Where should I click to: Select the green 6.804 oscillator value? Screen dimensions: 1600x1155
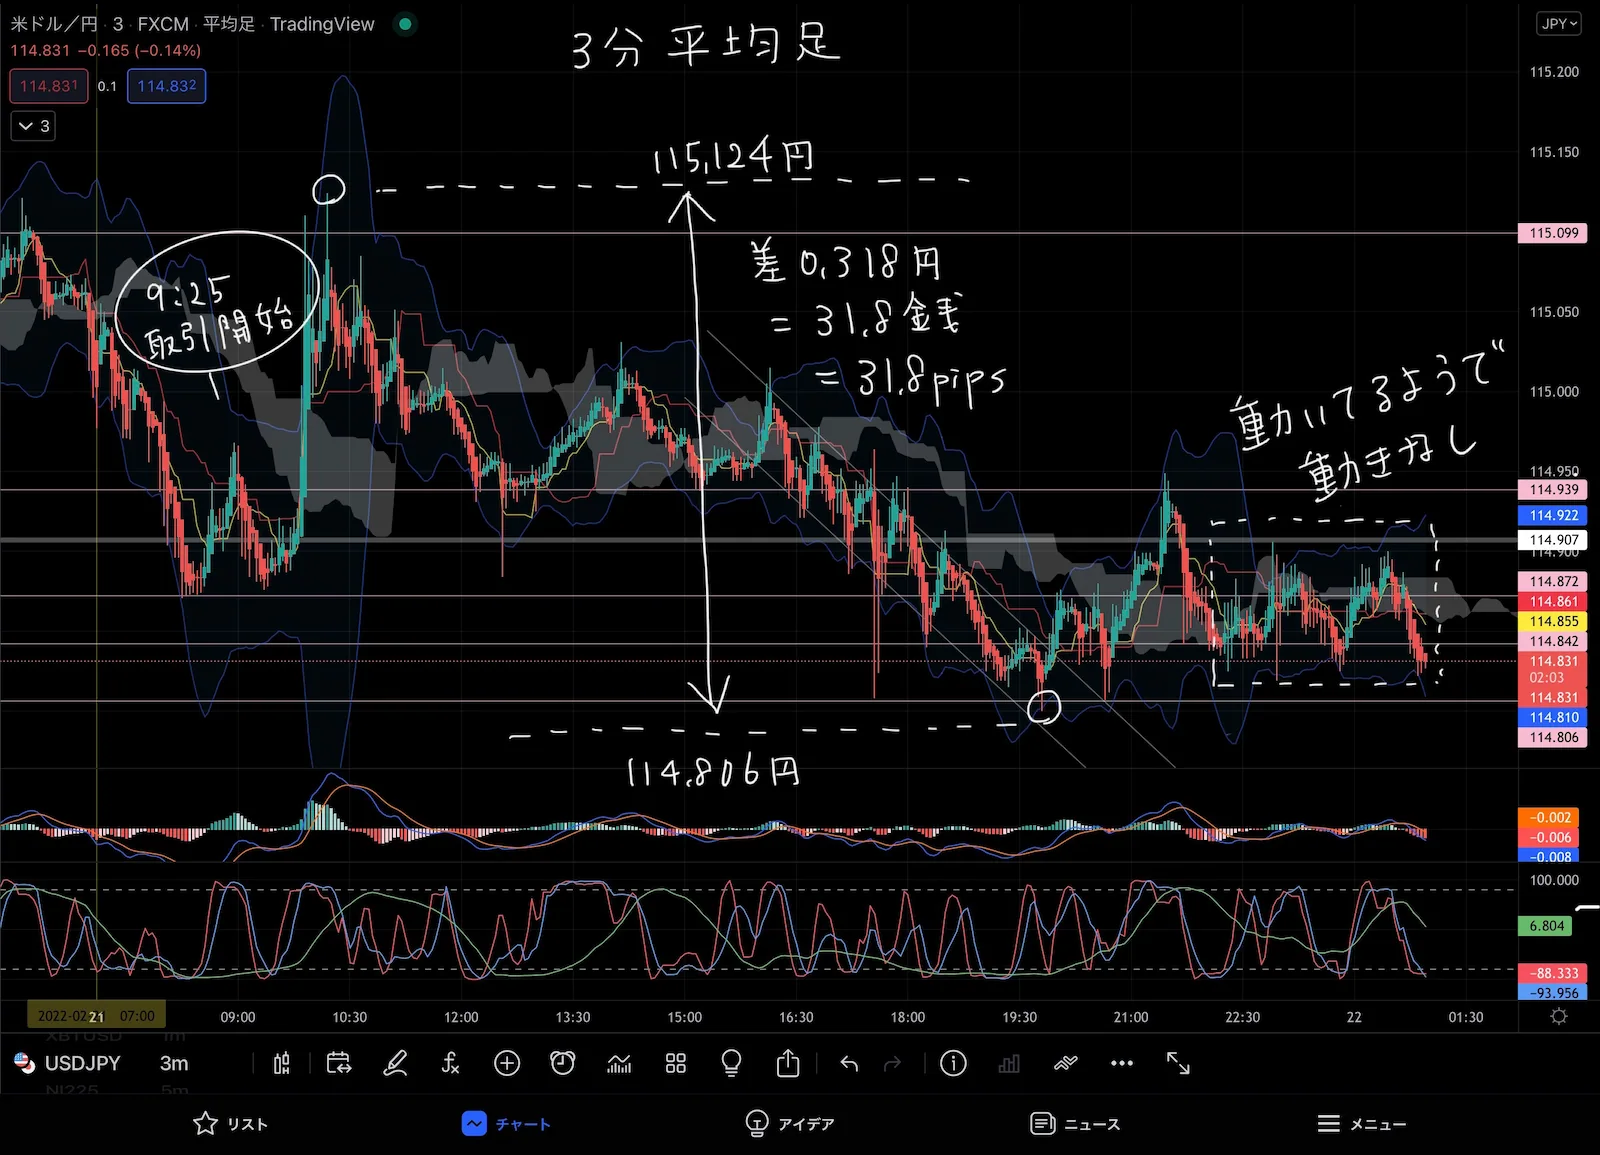click(x=1546, y=926)
